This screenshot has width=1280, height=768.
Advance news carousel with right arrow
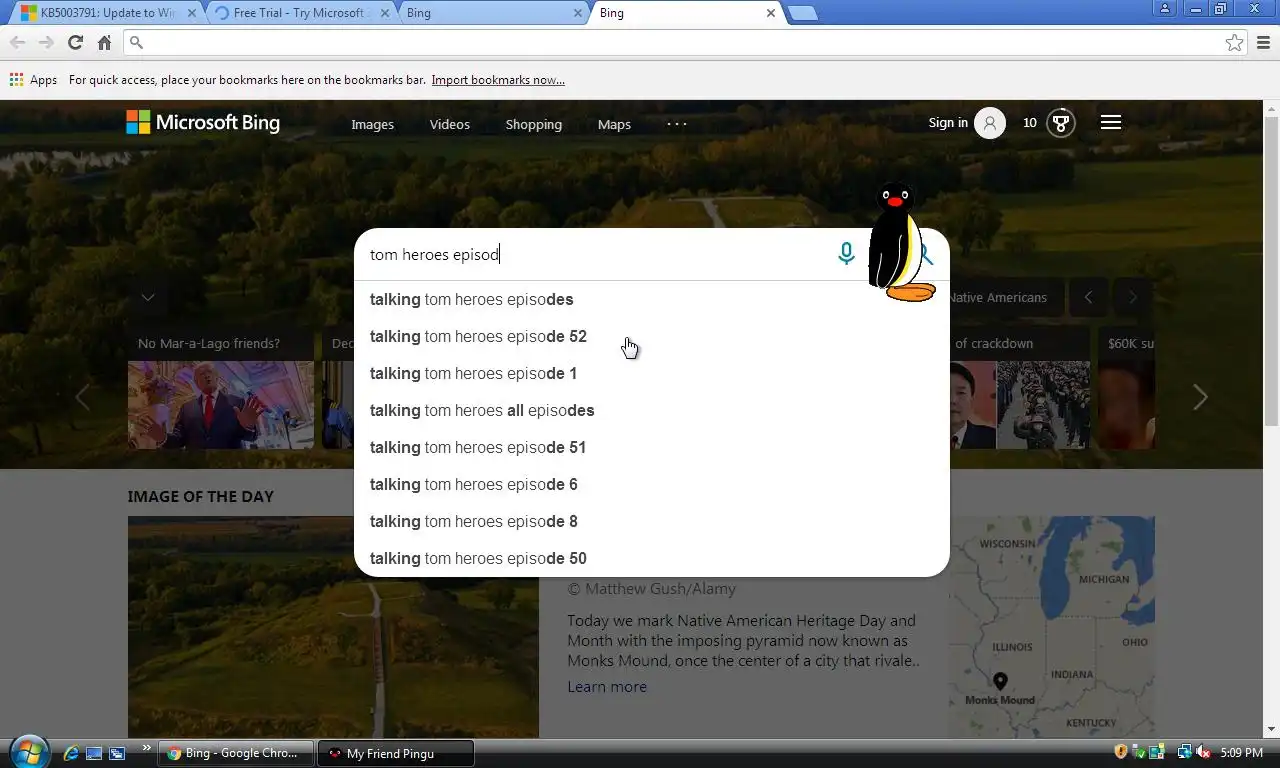coord(1200,397)
